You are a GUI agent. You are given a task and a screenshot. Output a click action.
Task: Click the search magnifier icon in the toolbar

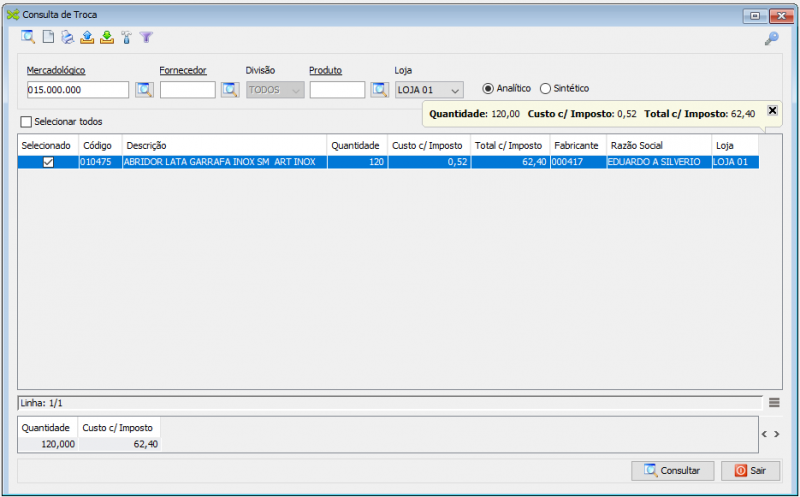click(28, 38)
